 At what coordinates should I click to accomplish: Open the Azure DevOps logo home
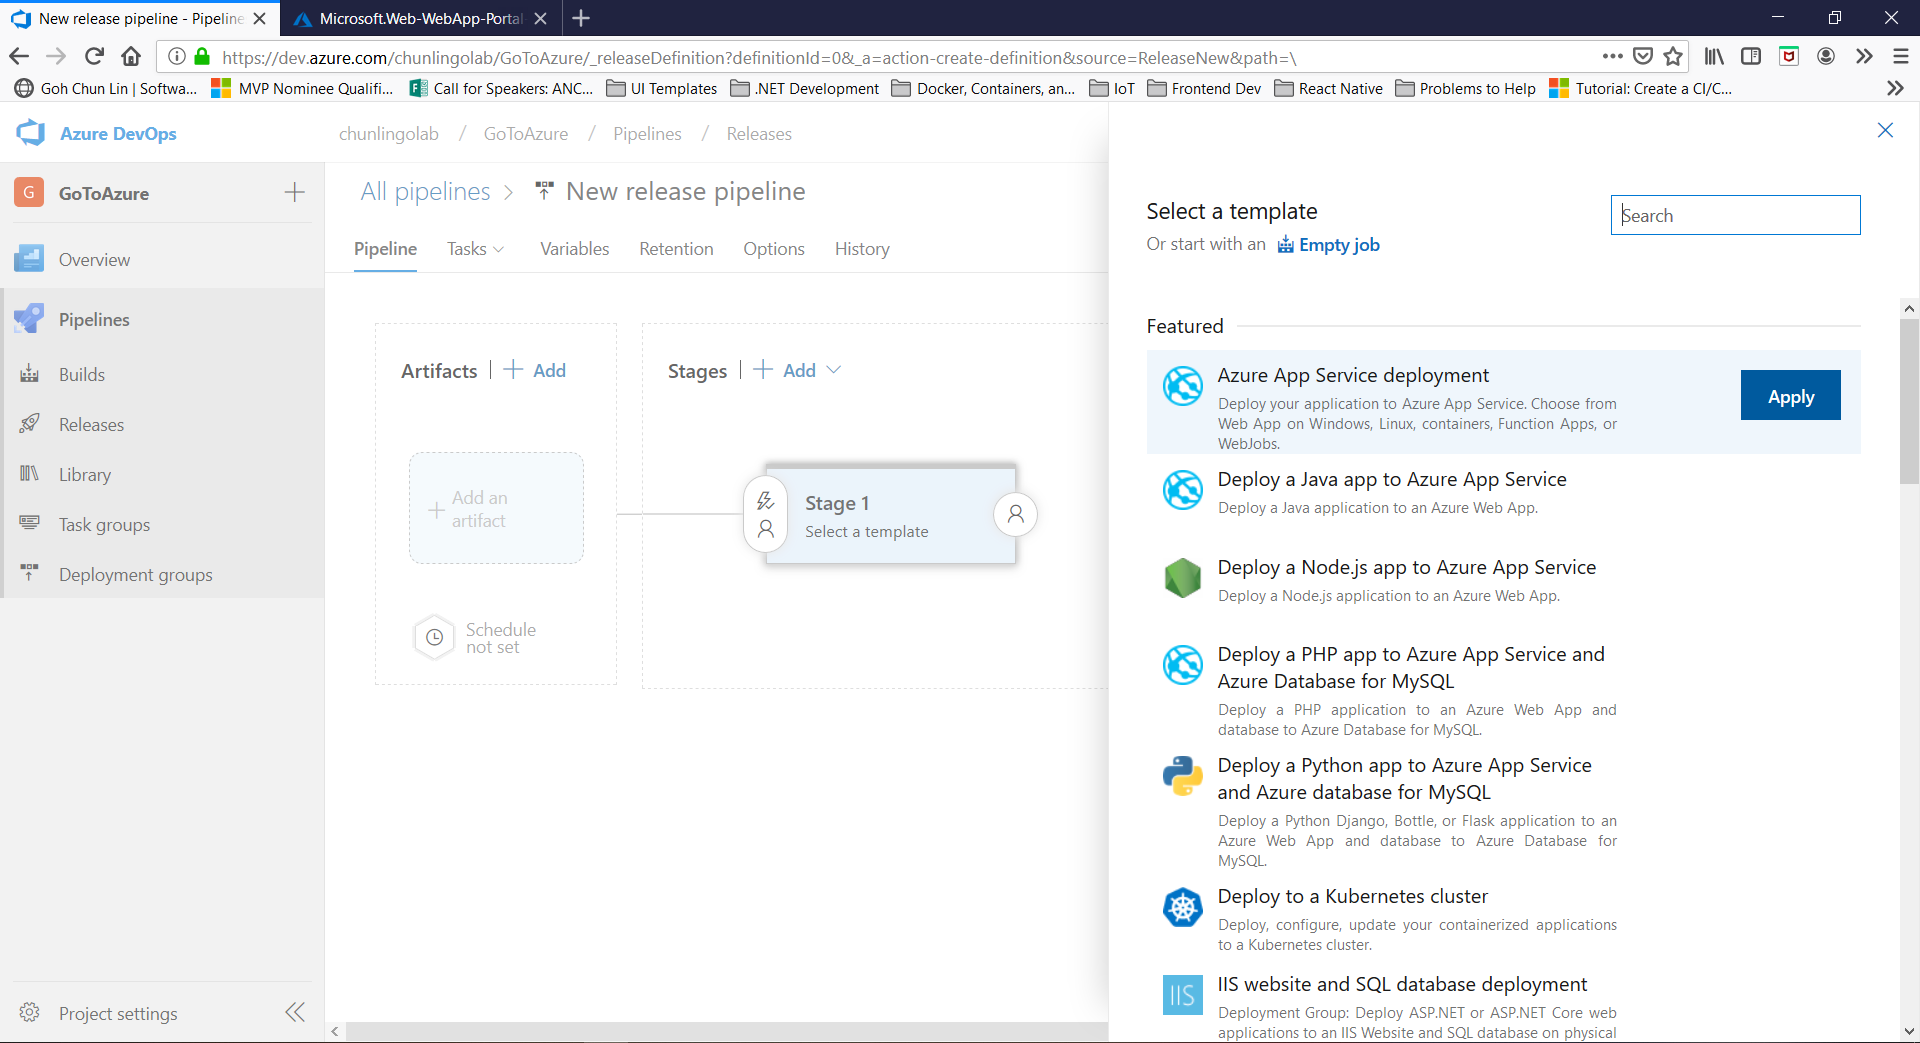click(31, 133)
